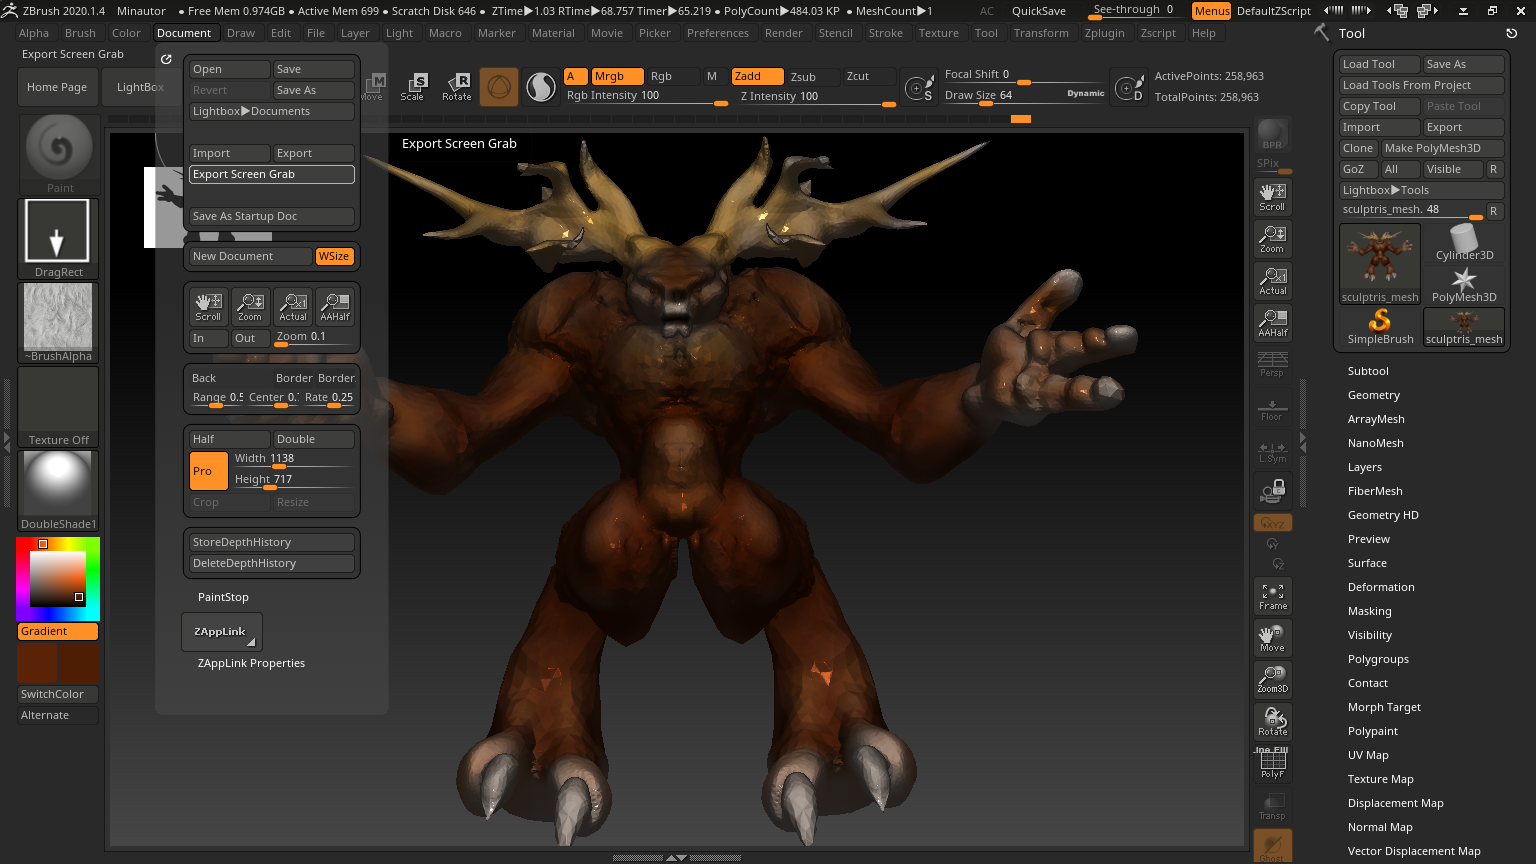Click the Rgb Intensity slider

pyautogui.click(x=647, y=96)
